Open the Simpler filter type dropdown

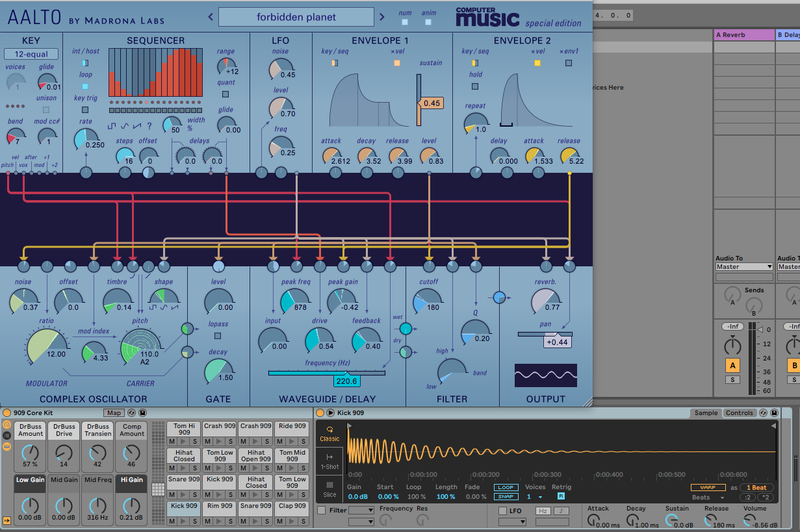click(361, 510)
